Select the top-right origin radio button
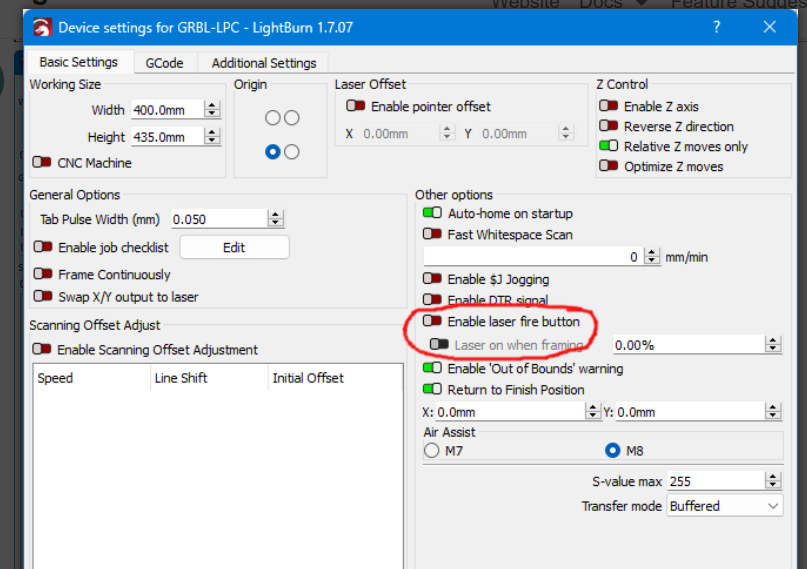The image size is (807, 569). pos(292,118)
